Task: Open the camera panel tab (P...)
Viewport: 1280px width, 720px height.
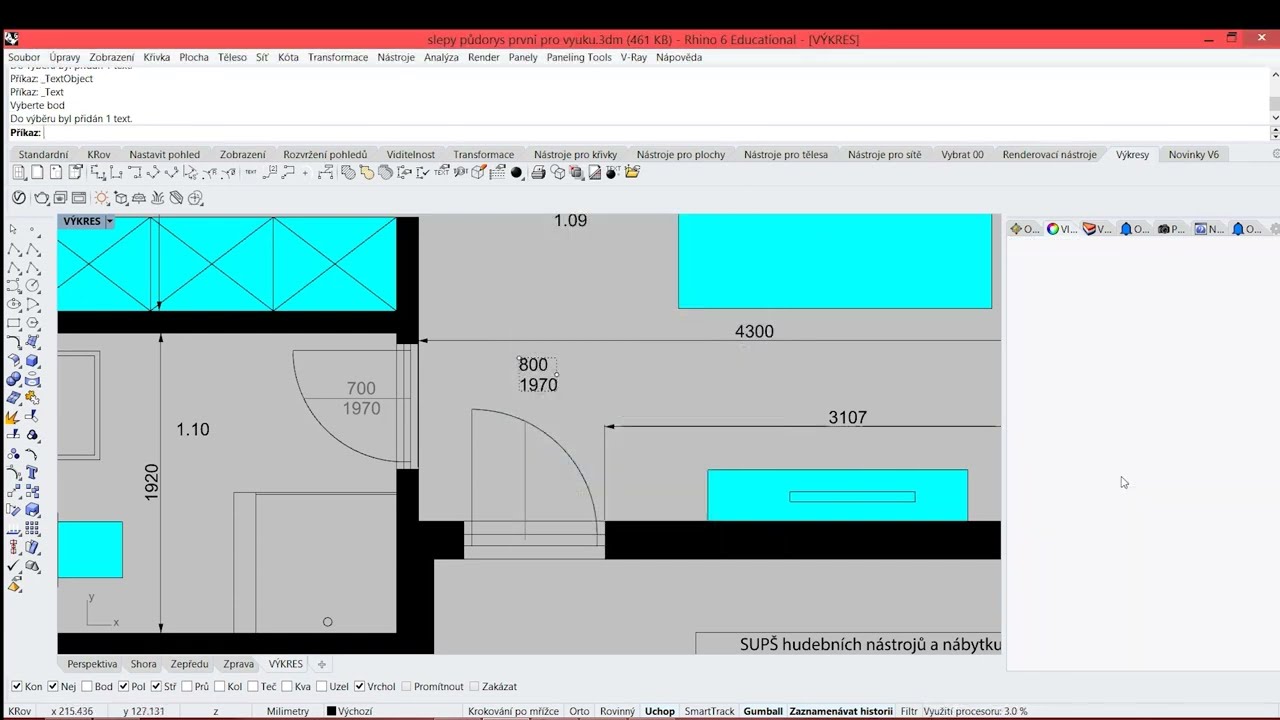Action: click(1171, 229)
